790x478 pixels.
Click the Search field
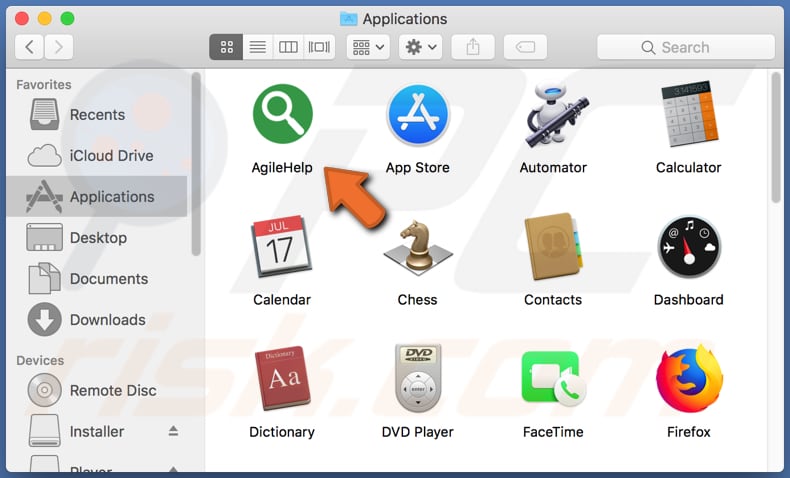686,47
